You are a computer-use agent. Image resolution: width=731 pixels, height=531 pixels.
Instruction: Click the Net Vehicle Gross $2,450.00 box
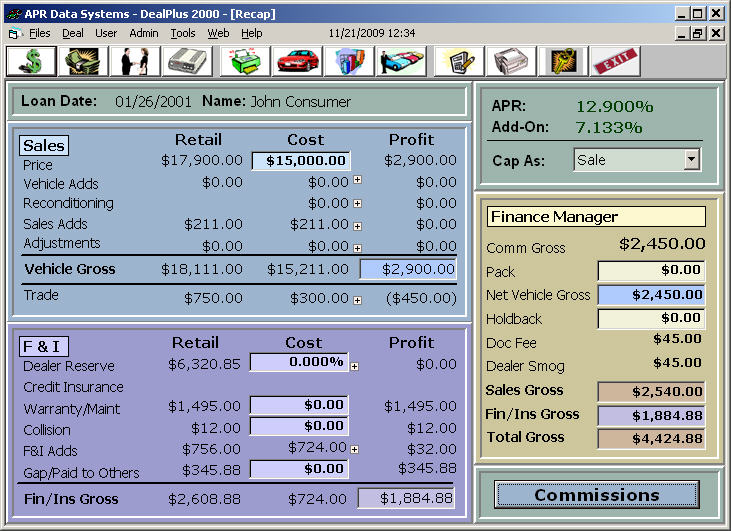coord(651,295)
